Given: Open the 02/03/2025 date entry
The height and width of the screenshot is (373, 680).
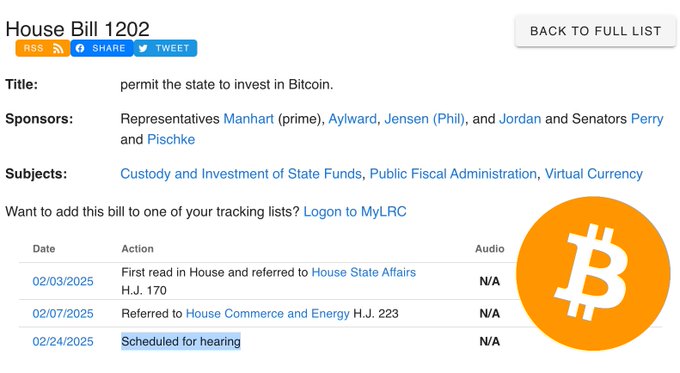Looking at the screenshot, I should coord(63,281).
